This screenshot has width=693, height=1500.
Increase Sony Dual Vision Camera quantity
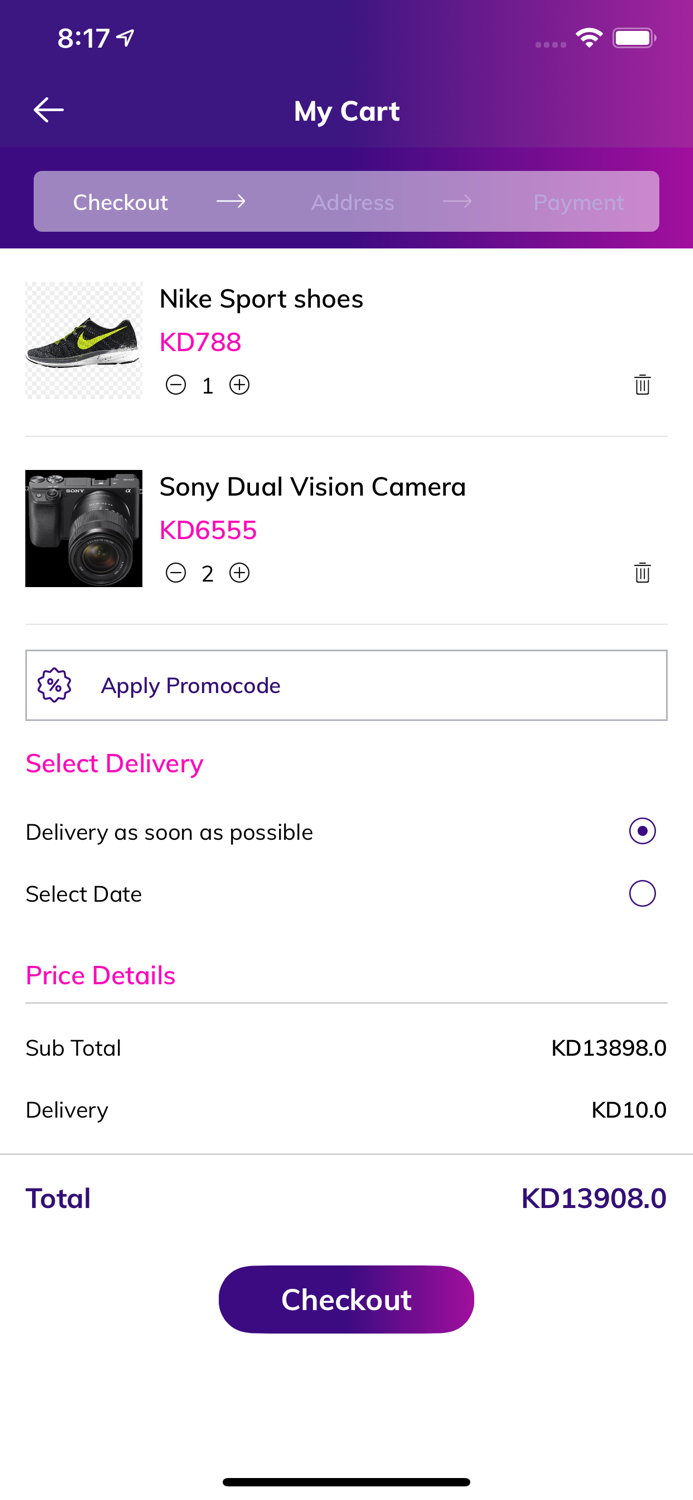click(239, 573)
